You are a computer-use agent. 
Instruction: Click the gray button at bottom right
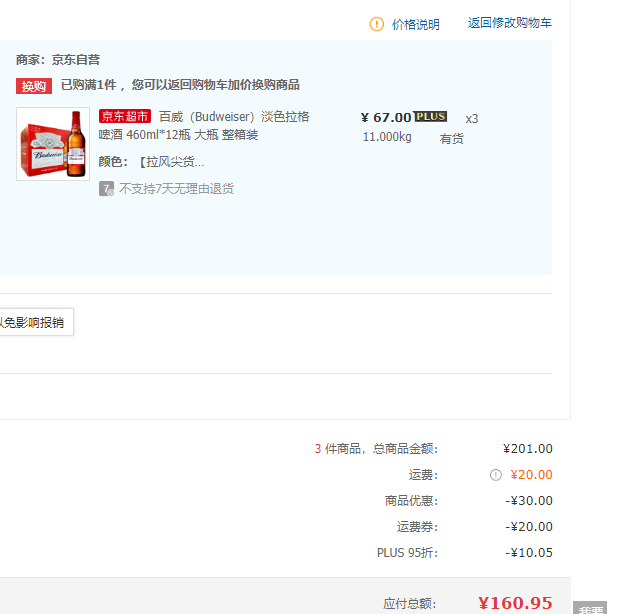pos(590,607)
